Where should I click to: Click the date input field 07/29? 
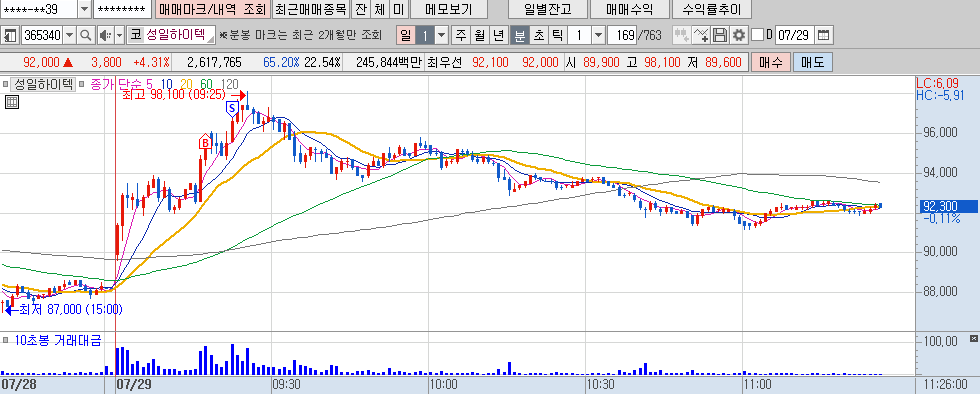click(795, 35)
